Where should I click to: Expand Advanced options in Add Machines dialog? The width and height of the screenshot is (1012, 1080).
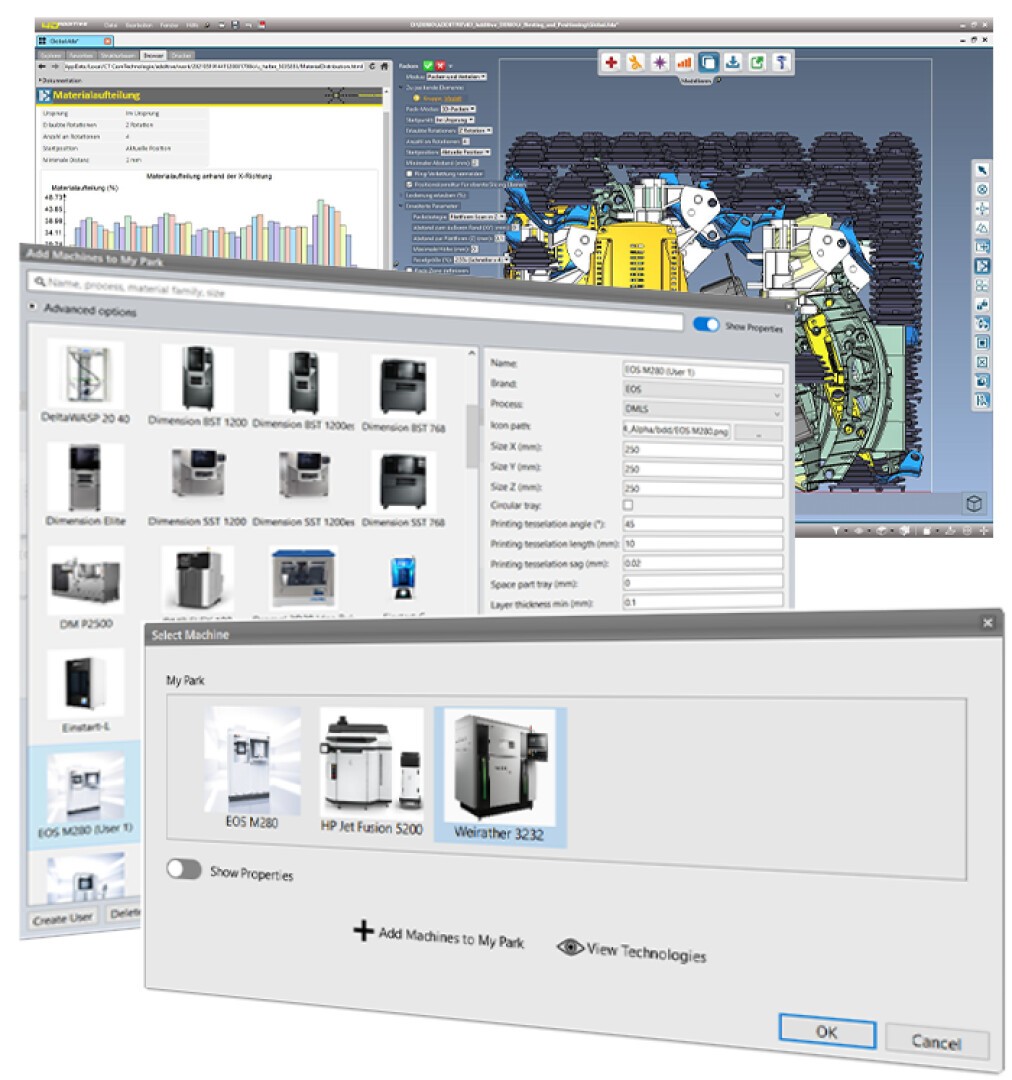(x=32, y=306)
